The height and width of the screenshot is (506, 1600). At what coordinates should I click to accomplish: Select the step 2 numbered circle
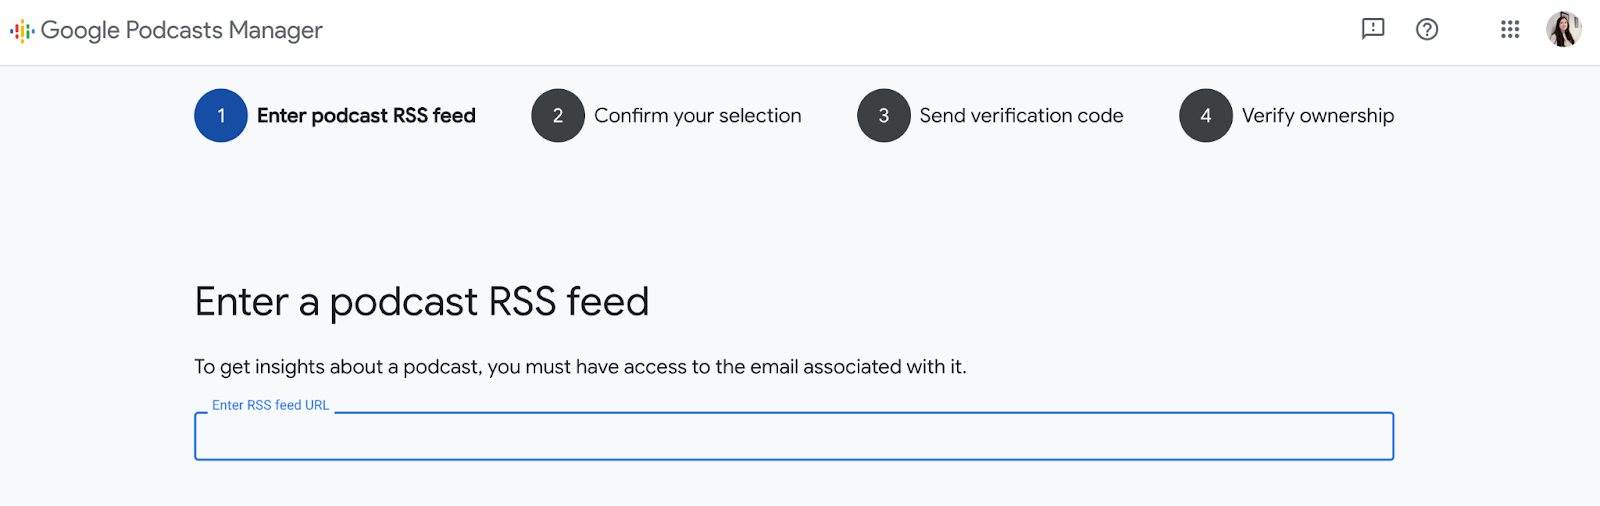pyautogui.click(x=558, y=116)
